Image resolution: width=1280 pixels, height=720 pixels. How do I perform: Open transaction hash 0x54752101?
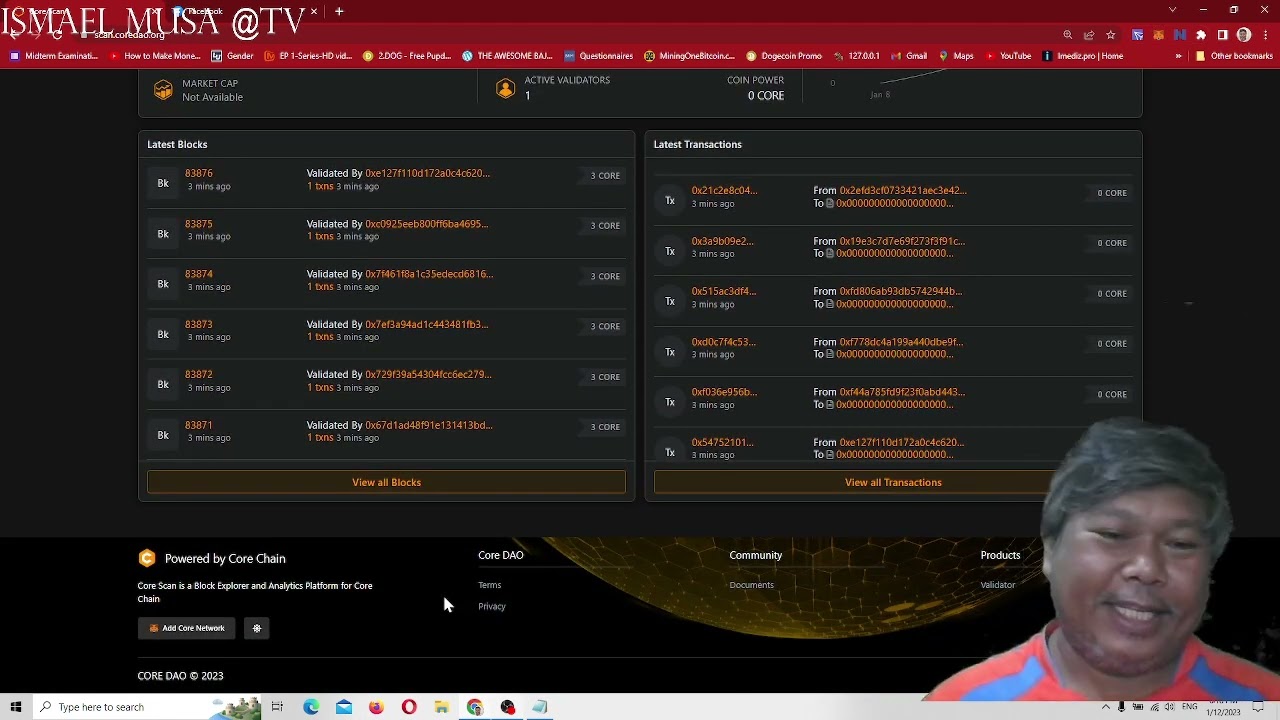[x=723, y=442]
